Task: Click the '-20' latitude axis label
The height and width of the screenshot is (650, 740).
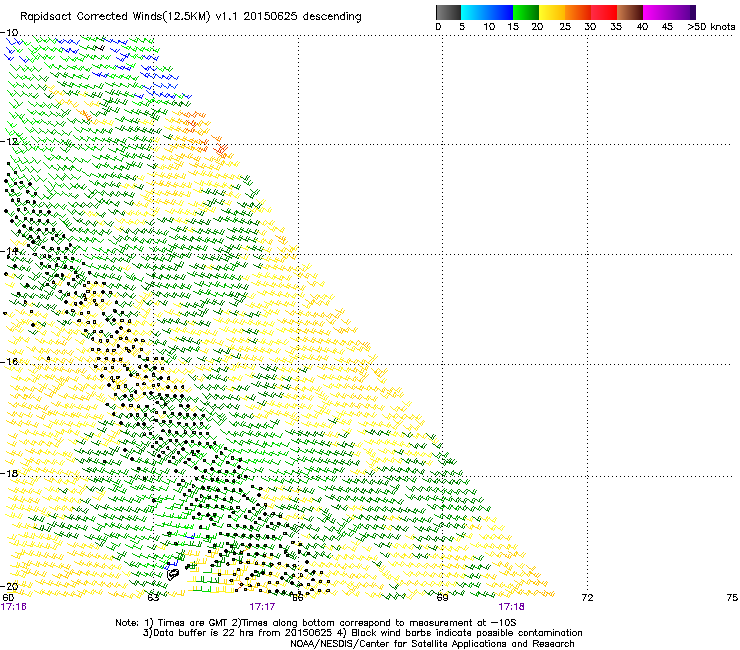Action: [9, 586]
